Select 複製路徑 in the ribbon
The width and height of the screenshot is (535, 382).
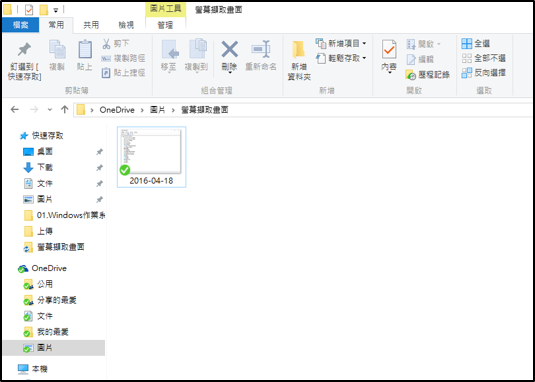point(124,58)
